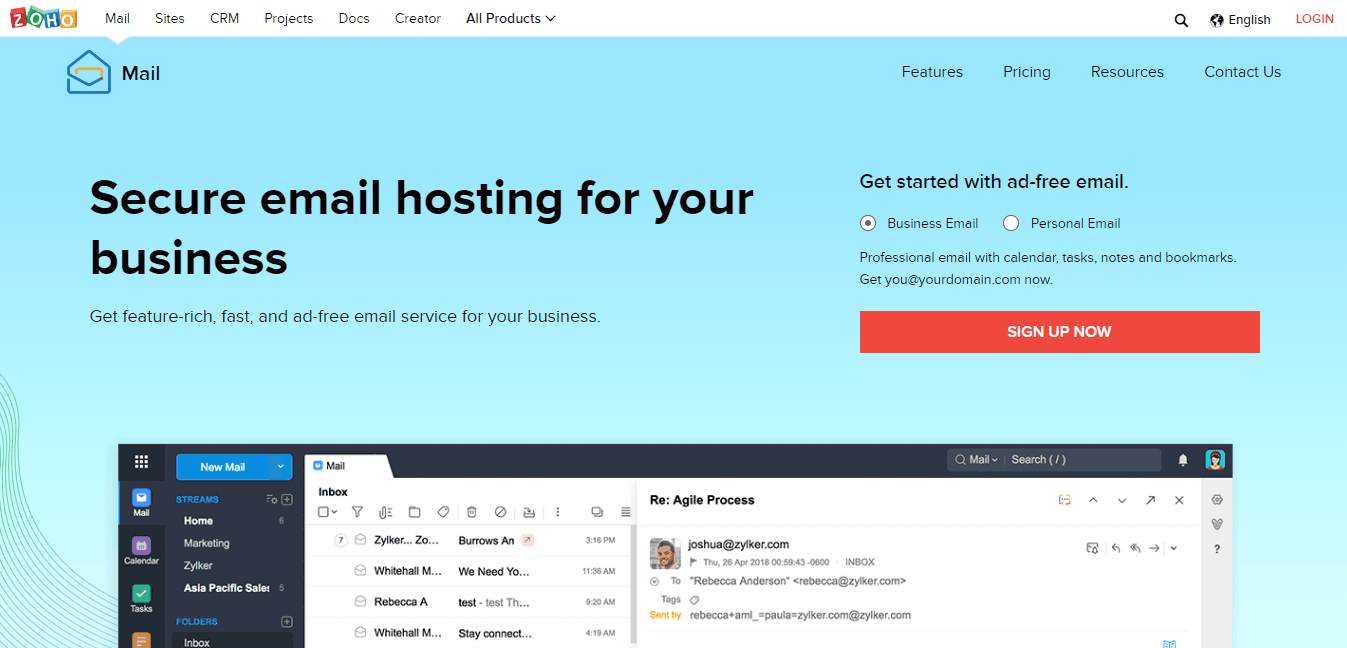Expand more reply options chevron

tap(1173, 548)
